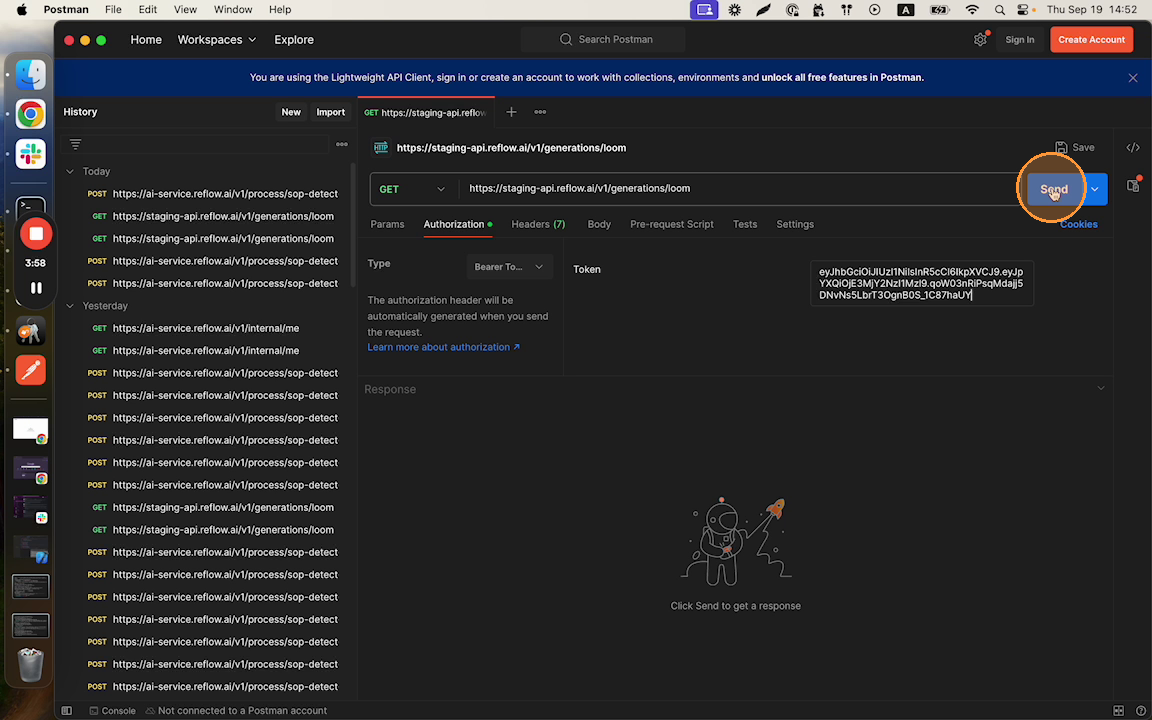The width and height of the screenshot is (1152, 720).
Task: Open Google Chrome from the Dock
Action: pyautogui.click(x=30, y=115)
